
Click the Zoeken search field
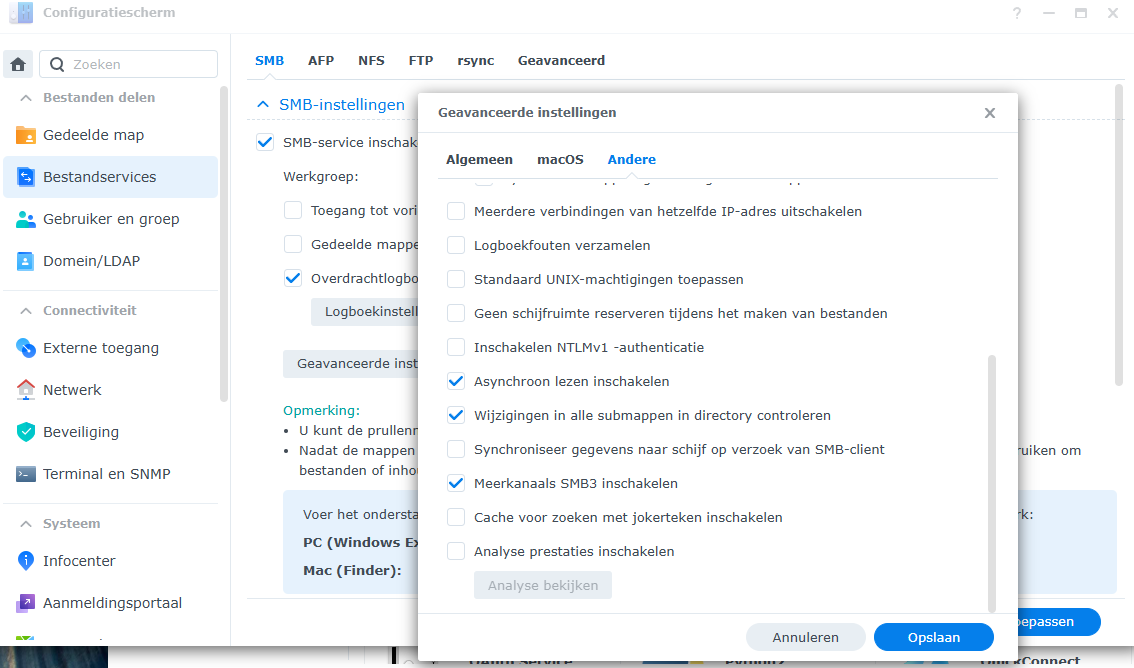129,64
